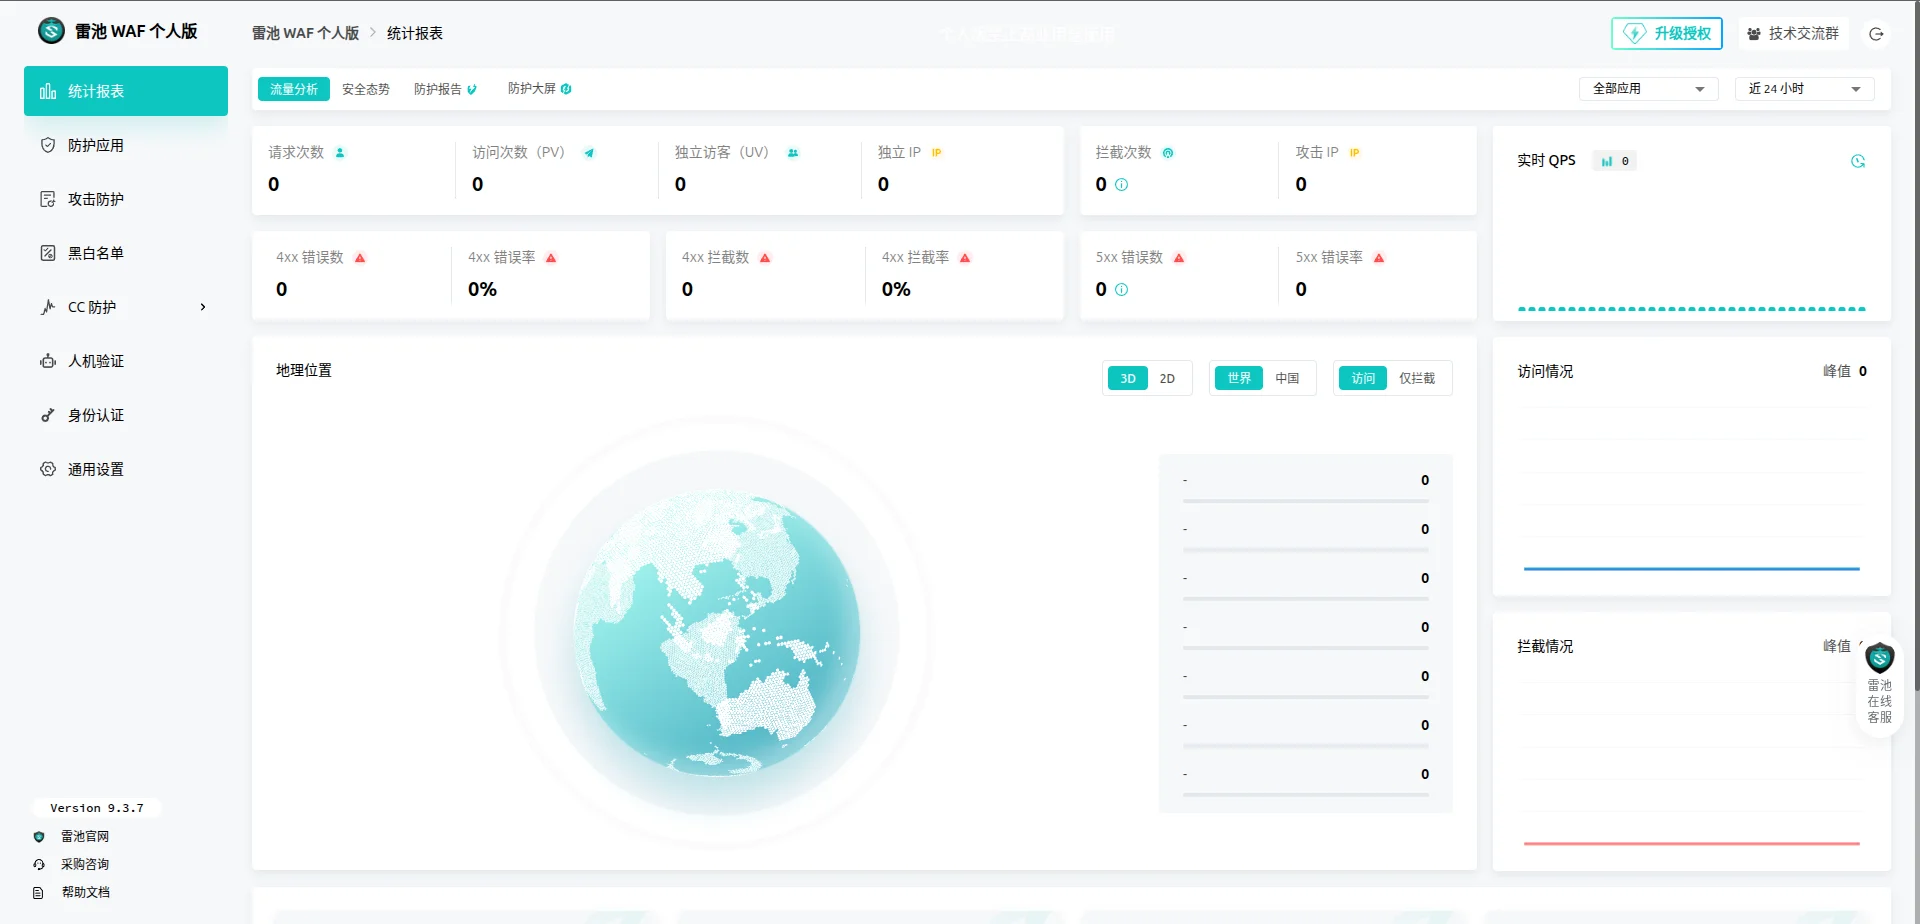Viewport: 1920px width, 924px height.
Task: Click the info icon next to 拦截次数 value
Action: [x=1121, y=185]
